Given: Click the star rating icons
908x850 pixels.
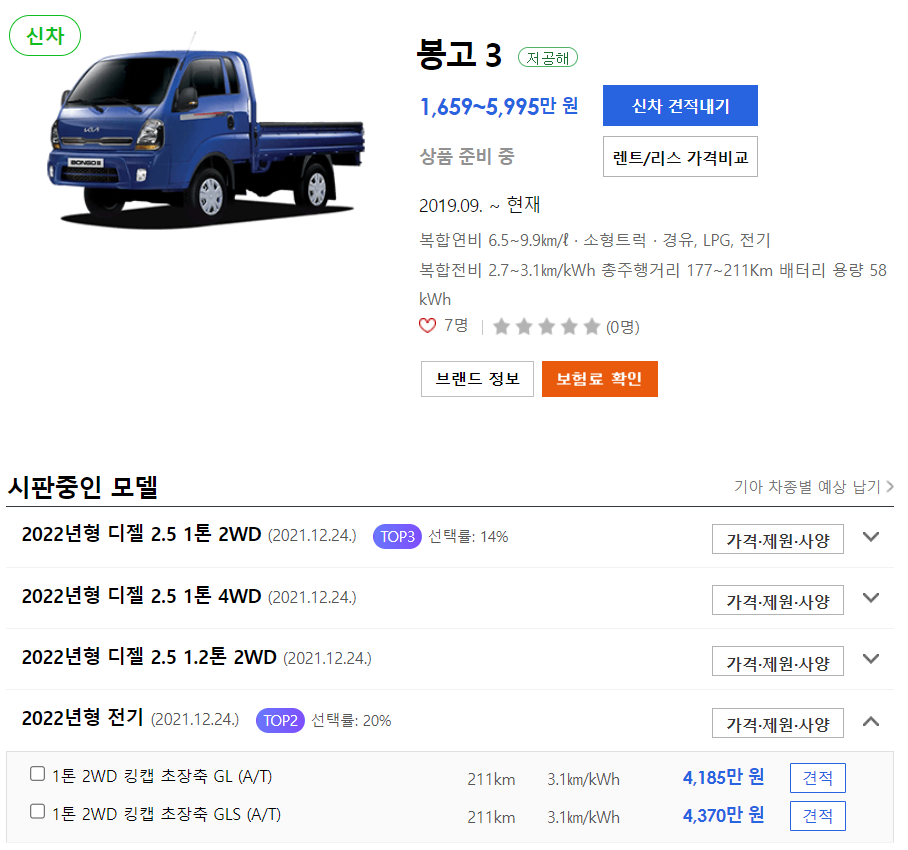Looking at the screenshot, I should pyautogui.click(x=546, y=327).
